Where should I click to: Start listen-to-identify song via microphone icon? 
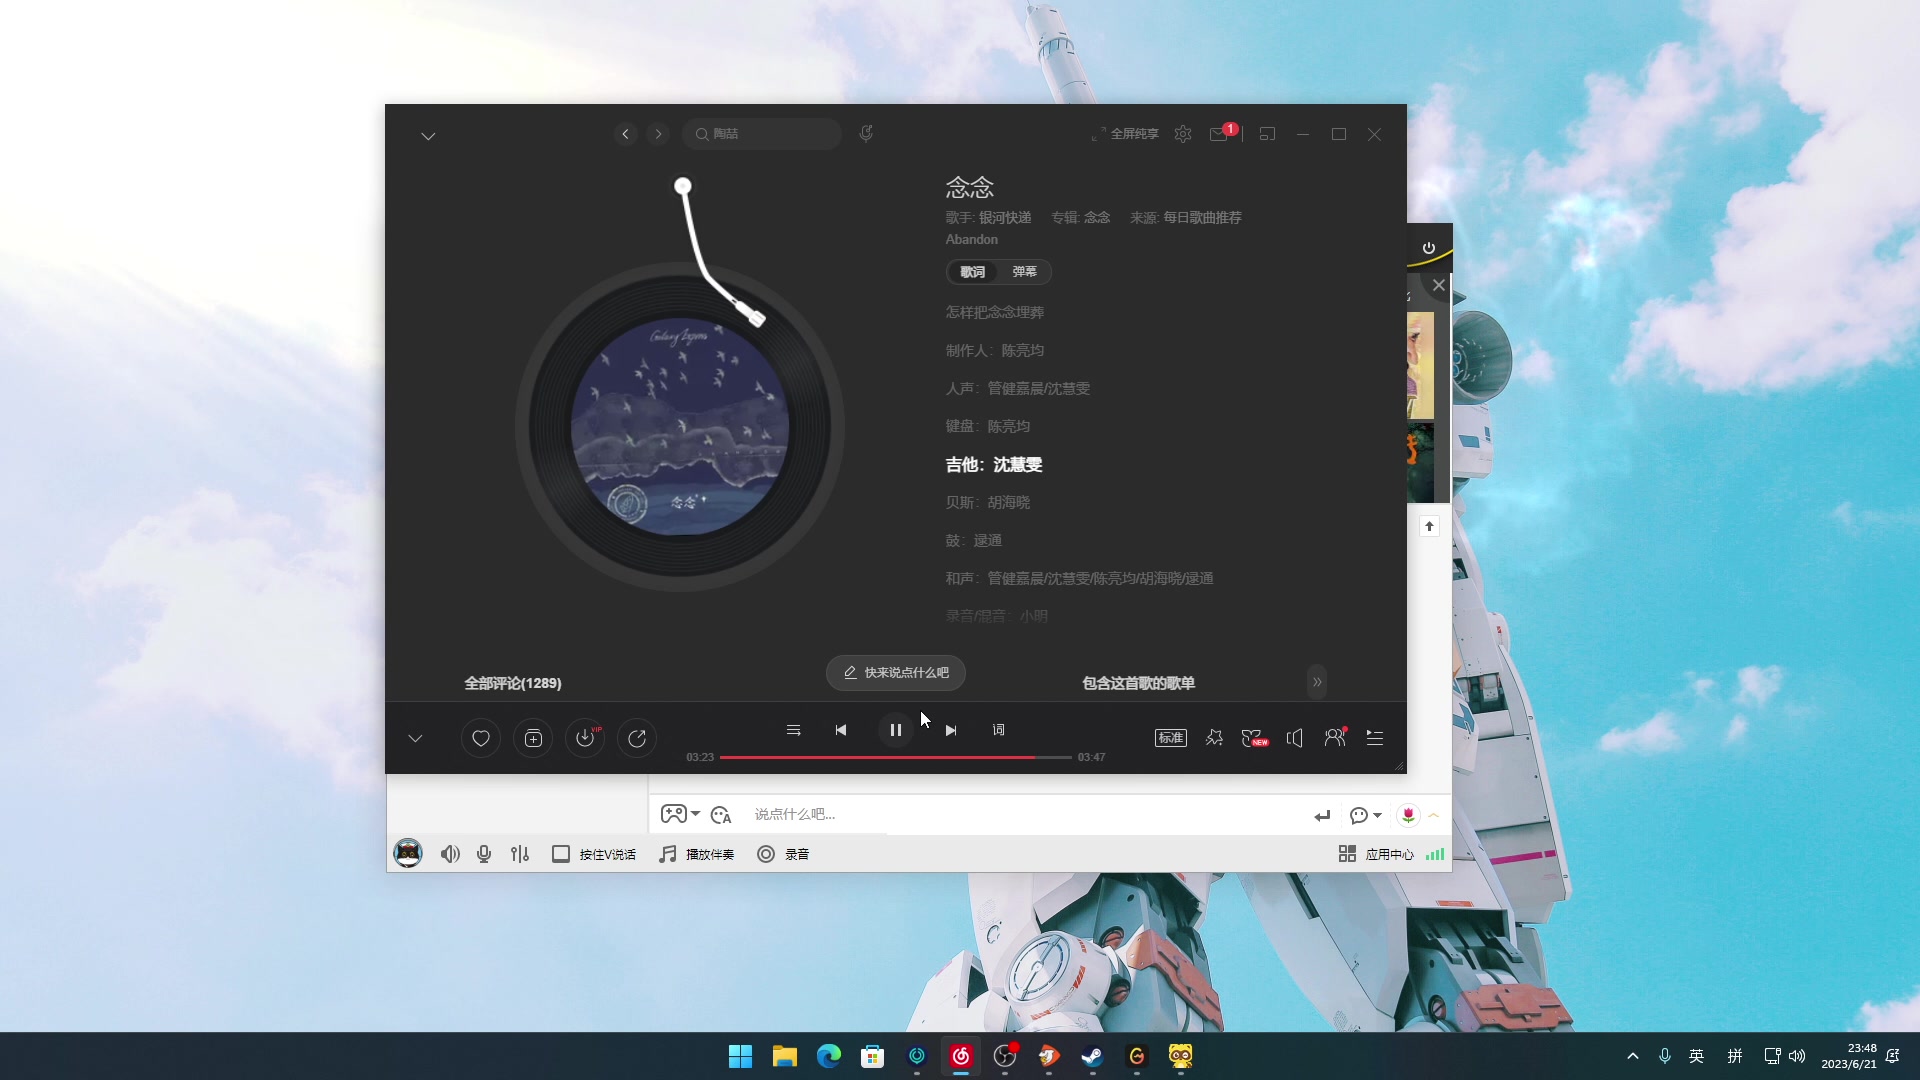[866, 134]
